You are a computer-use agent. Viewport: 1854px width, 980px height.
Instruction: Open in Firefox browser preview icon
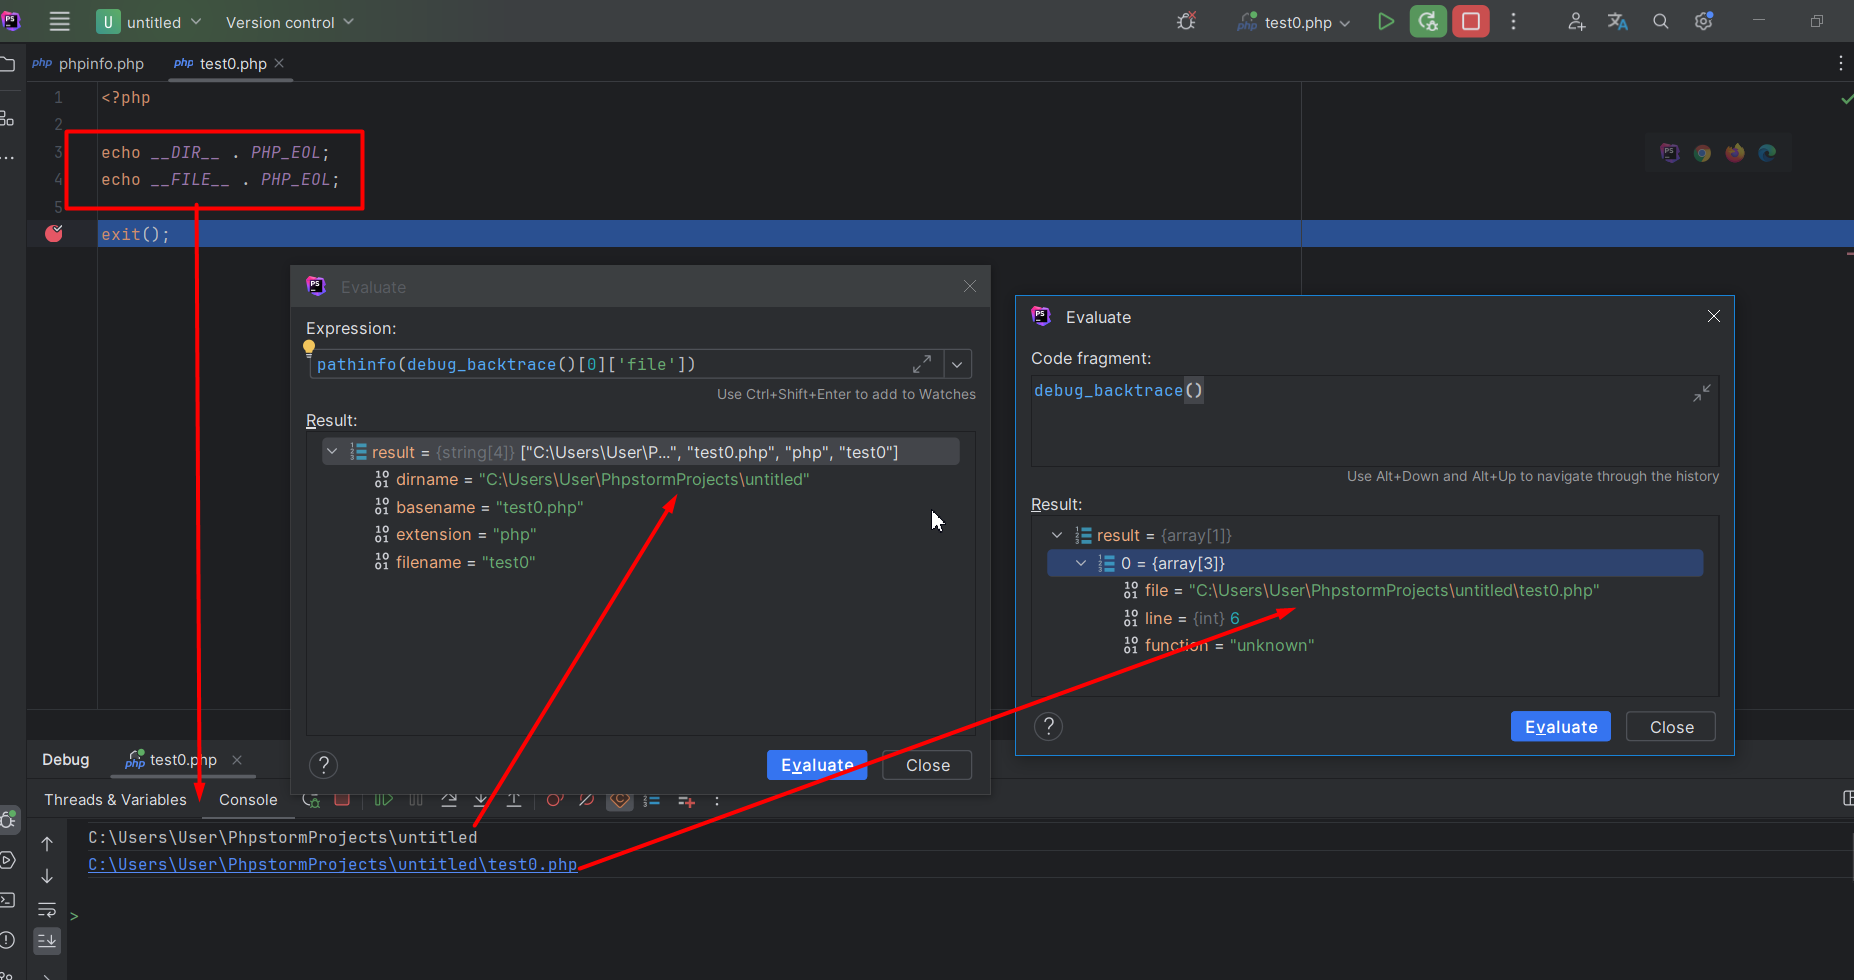[x=1735, y=153]
